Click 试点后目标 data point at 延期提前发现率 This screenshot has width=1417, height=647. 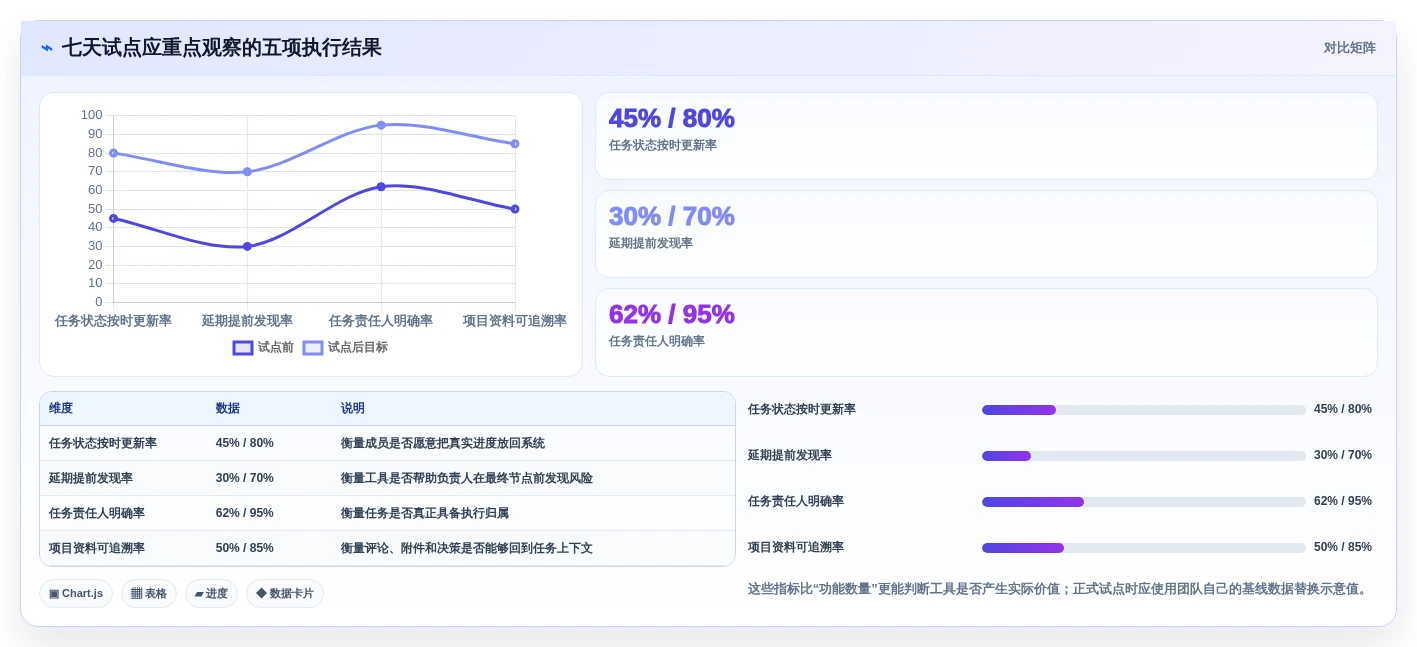247,172
